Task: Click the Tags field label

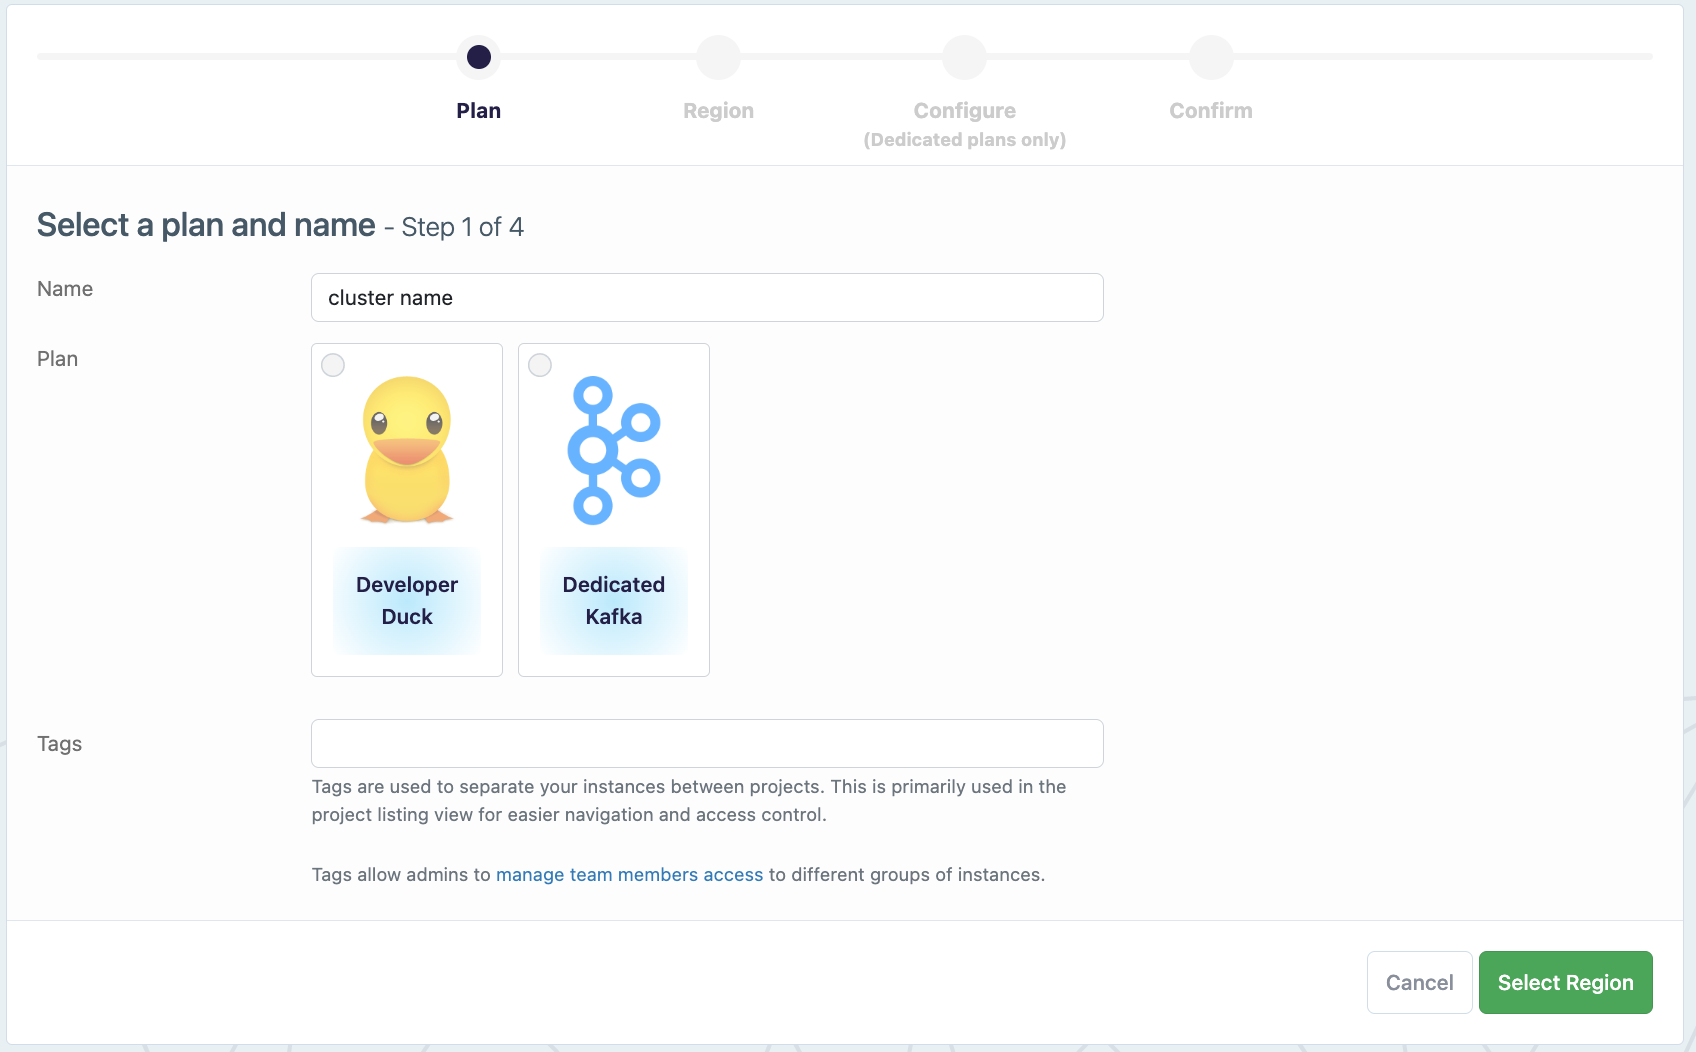Action: pyautogui.click(x=60, y=744)
